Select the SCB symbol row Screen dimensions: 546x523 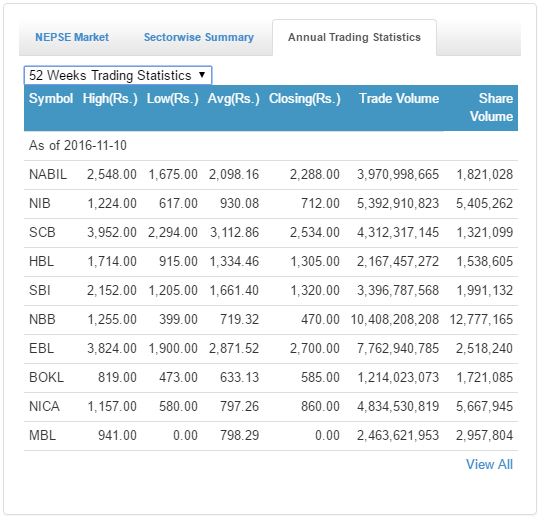(x=271, y=233)
